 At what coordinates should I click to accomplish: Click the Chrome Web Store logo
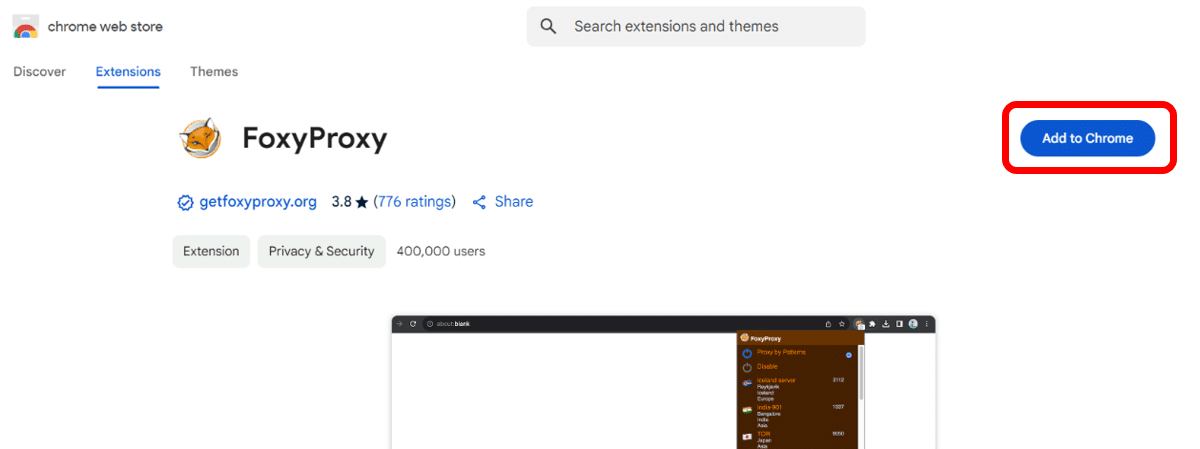click(26, 27)
